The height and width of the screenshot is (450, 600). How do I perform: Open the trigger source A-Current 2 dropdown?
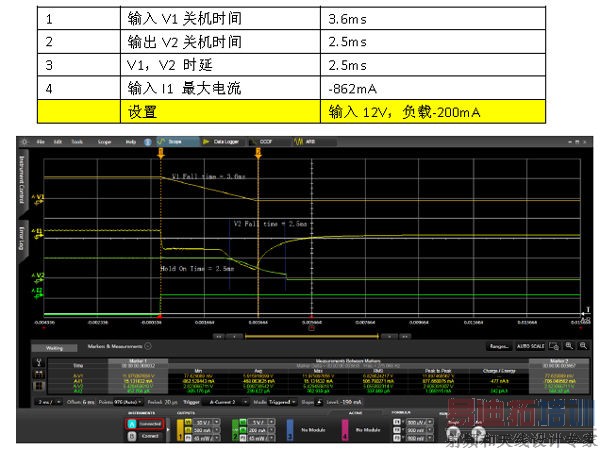tap(226, 402)
